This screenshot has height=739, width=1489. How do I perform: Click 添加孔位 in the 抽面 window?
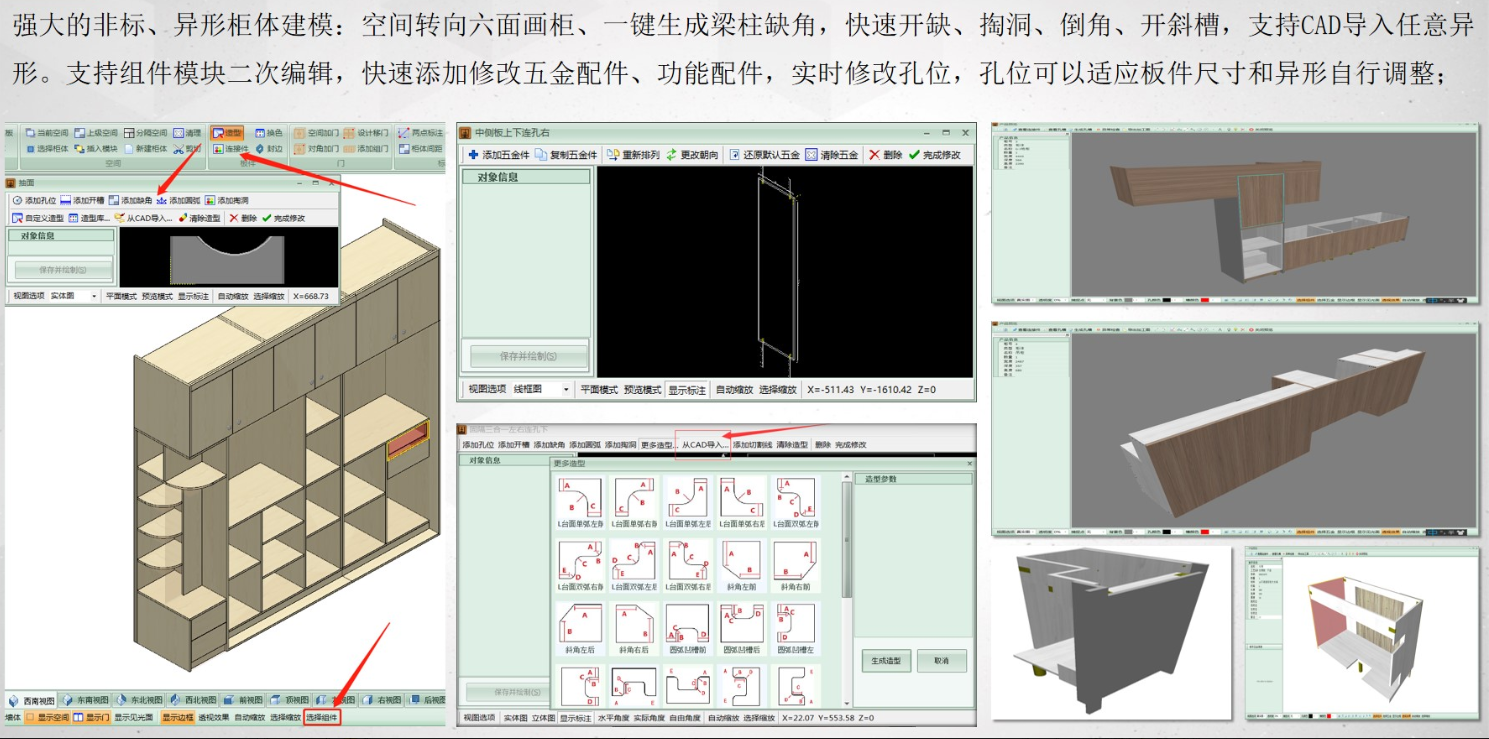click(x=34, y=201)
